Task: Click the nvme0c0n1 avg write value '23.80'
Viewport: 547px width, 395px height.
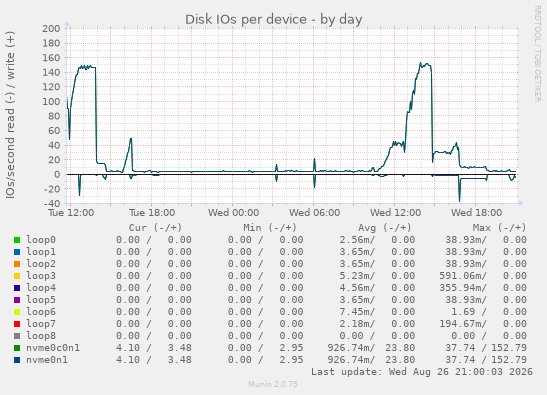Action: pyautogui.click(x=400, y=348)
